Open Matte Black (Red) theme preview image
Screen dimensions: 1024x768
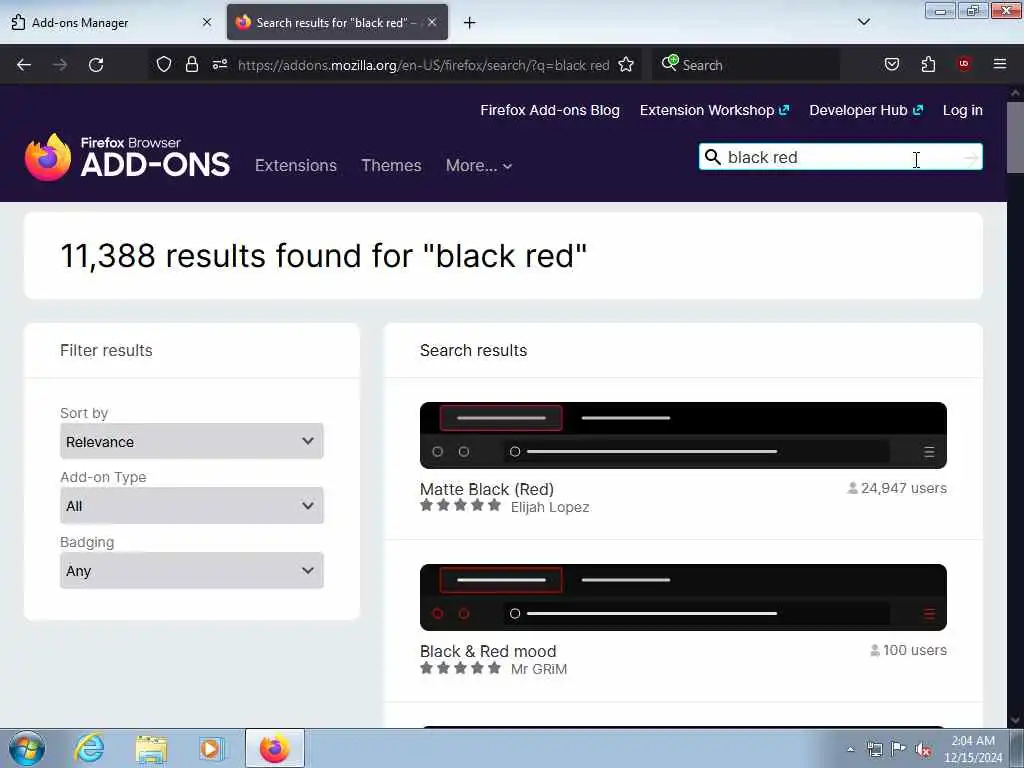coord(683,436)
